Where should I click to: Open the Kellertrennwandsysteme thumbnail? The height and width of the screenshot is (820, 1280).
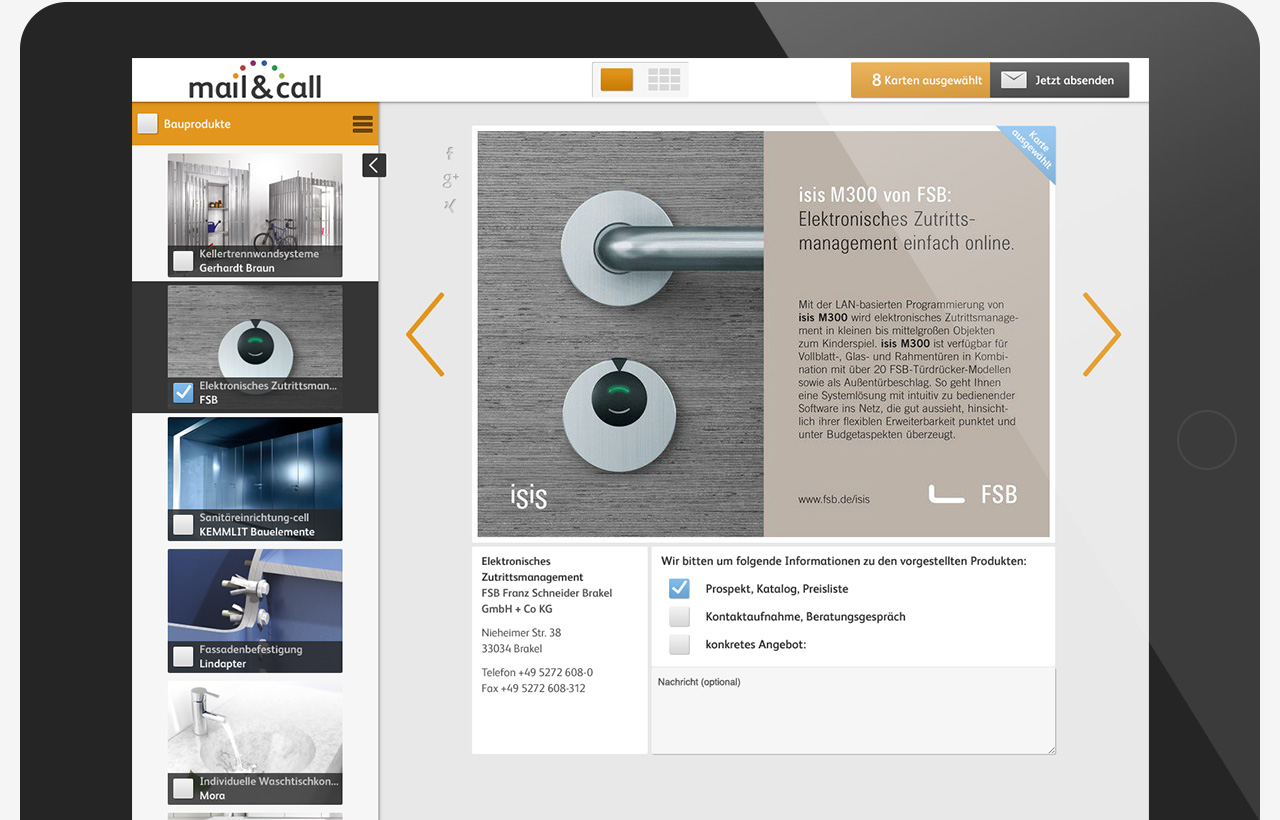point(255,215)
